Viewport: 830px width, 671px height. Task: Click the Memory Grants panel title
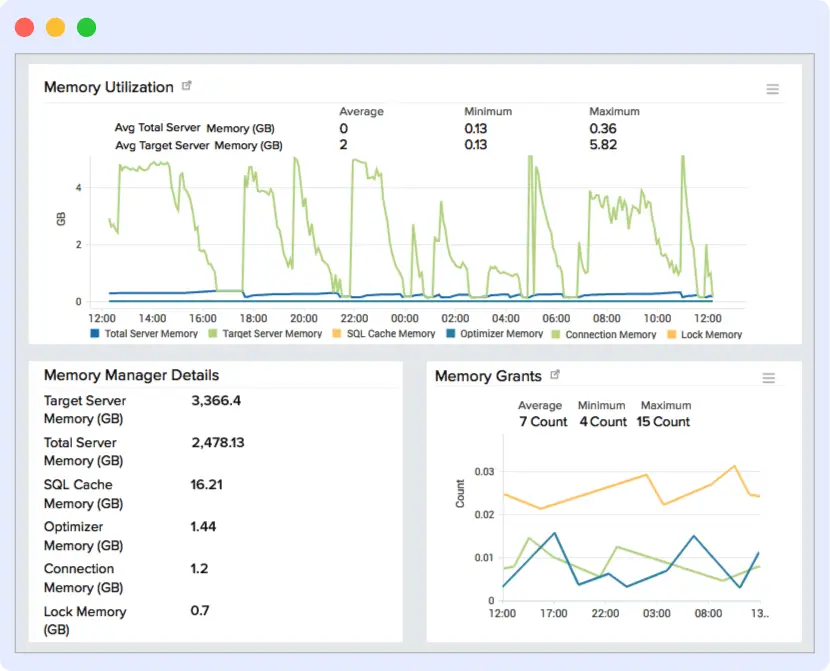point(489,377)
